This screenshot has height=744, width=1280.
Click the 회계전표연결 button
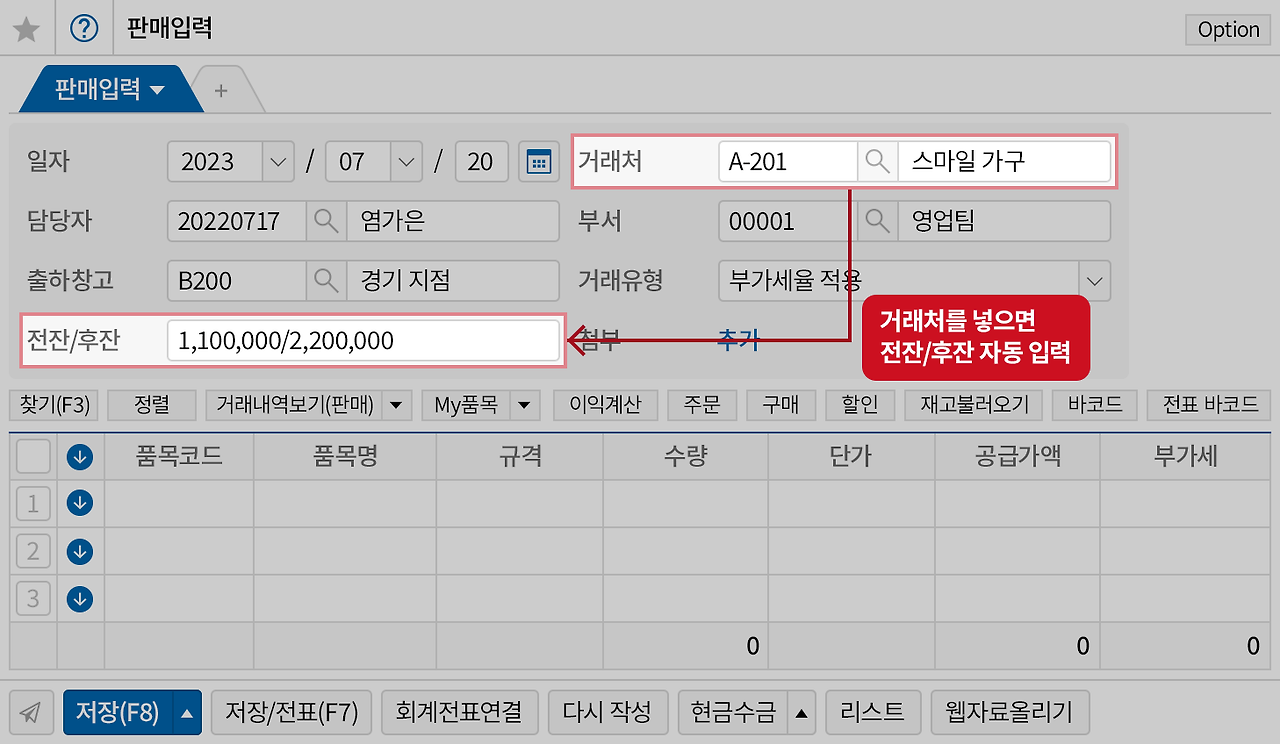coord(460,713)
